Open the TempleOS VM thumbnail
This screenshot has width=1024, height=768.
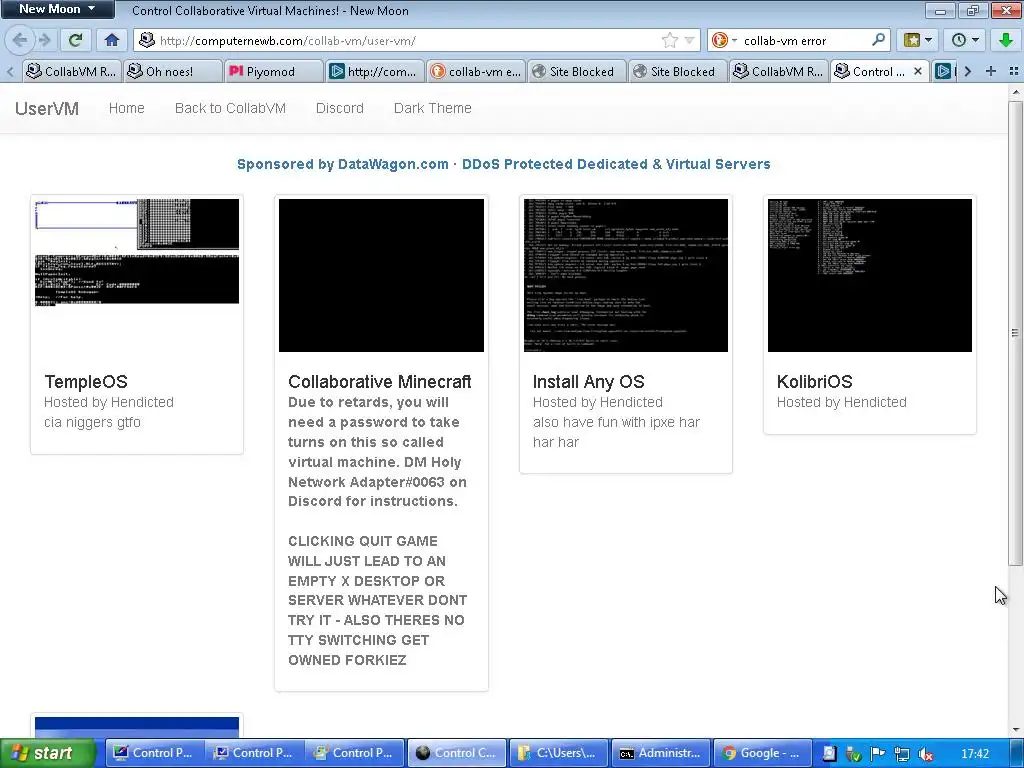click(137, 275)
